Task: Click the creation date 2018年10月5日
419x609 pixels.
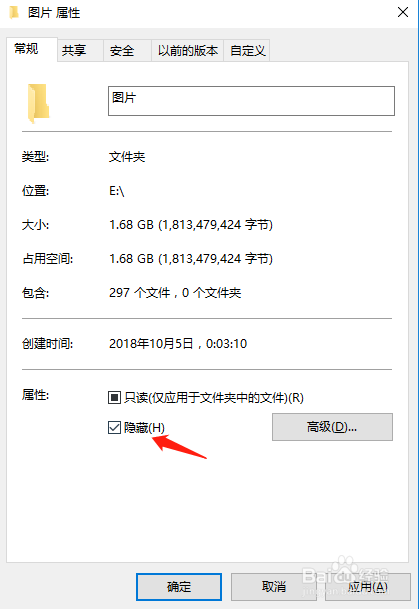Action: (151, 344)
